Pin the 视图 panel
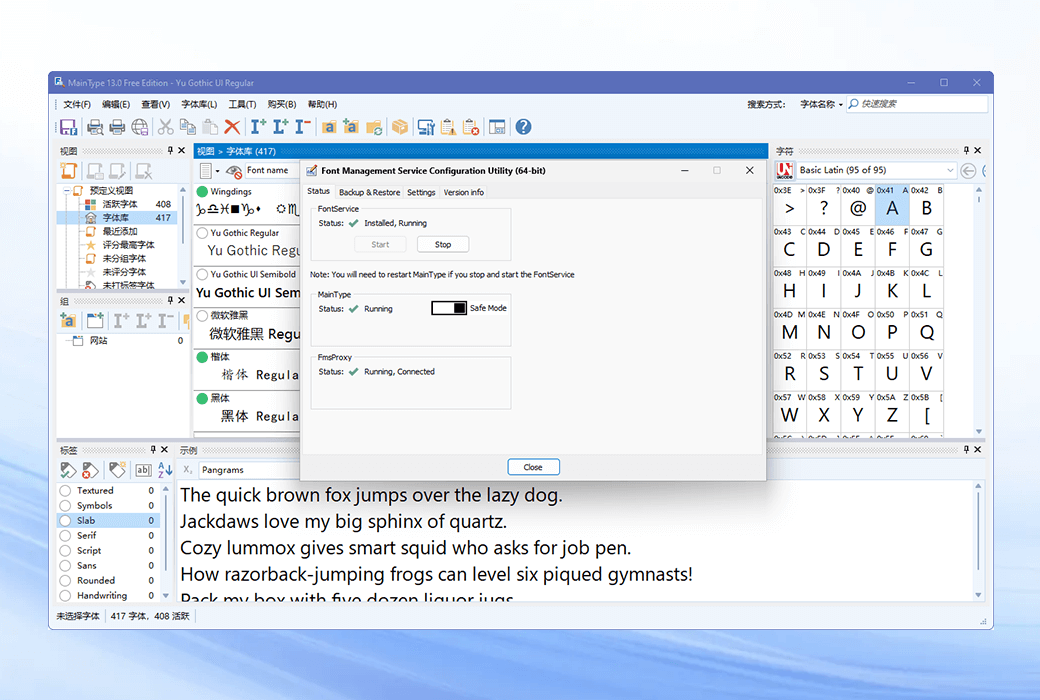The image size is (1040, 700). coord(170,151)
